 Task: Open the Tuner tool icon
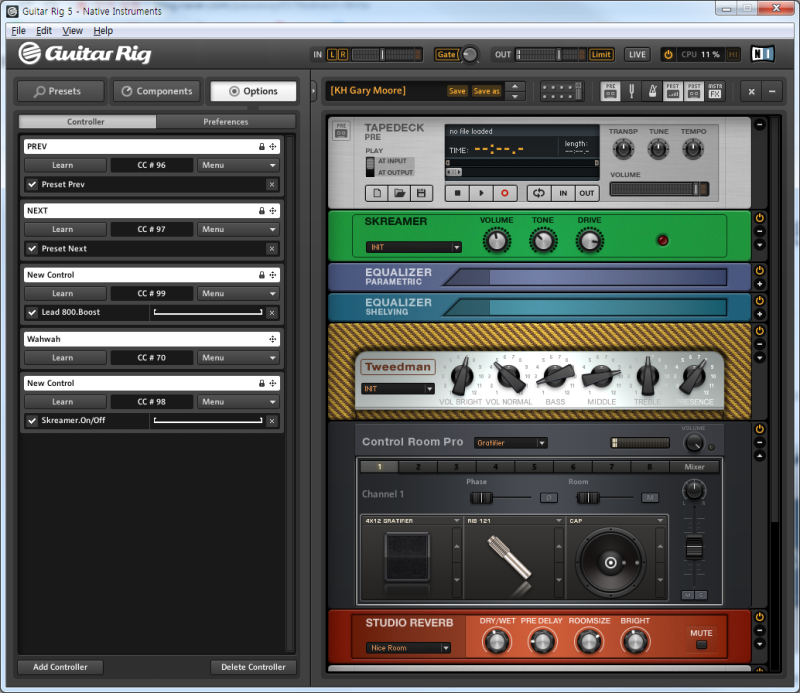[x=631, y=91]
